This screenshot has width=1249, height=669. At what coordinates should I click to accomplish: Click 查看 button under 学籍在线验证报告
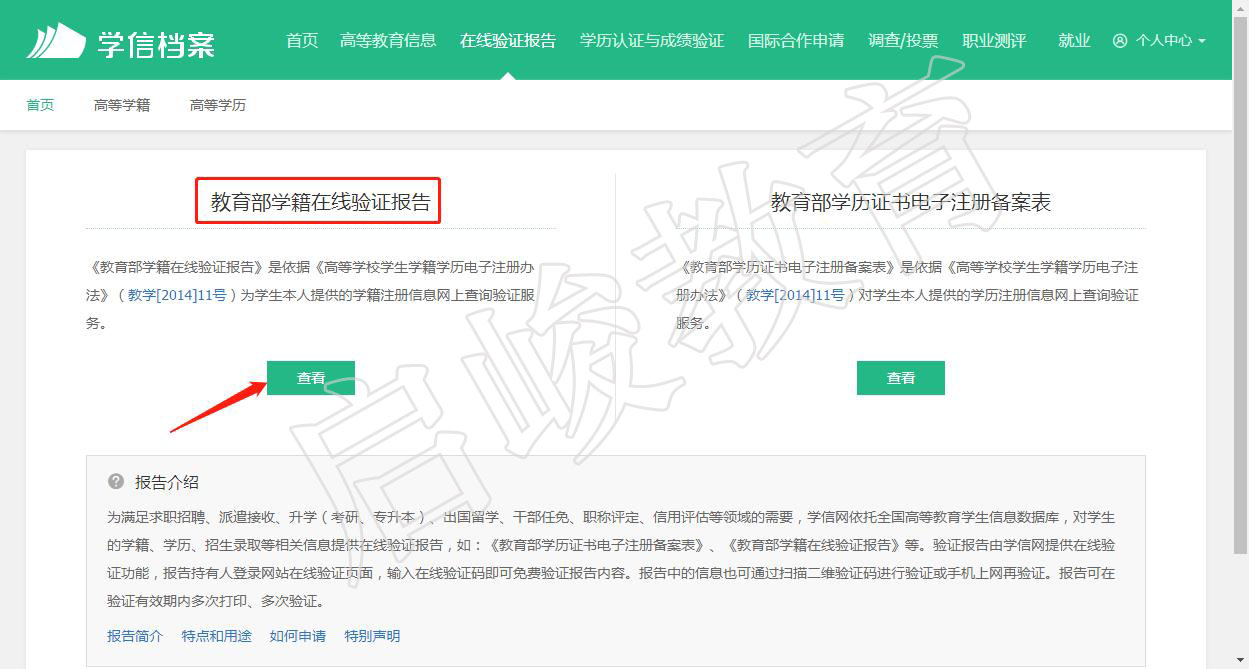(311, 378)
